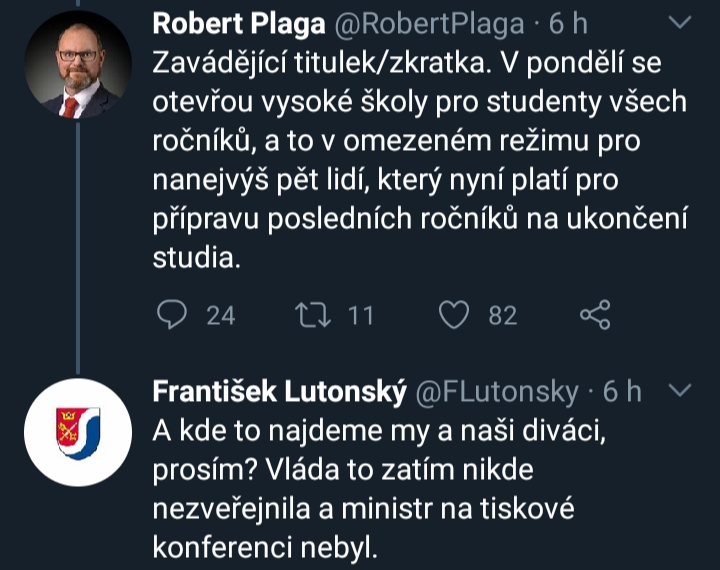Click the reply speech bubble icon
720x570 pixels.
click(x=172, y=315)
